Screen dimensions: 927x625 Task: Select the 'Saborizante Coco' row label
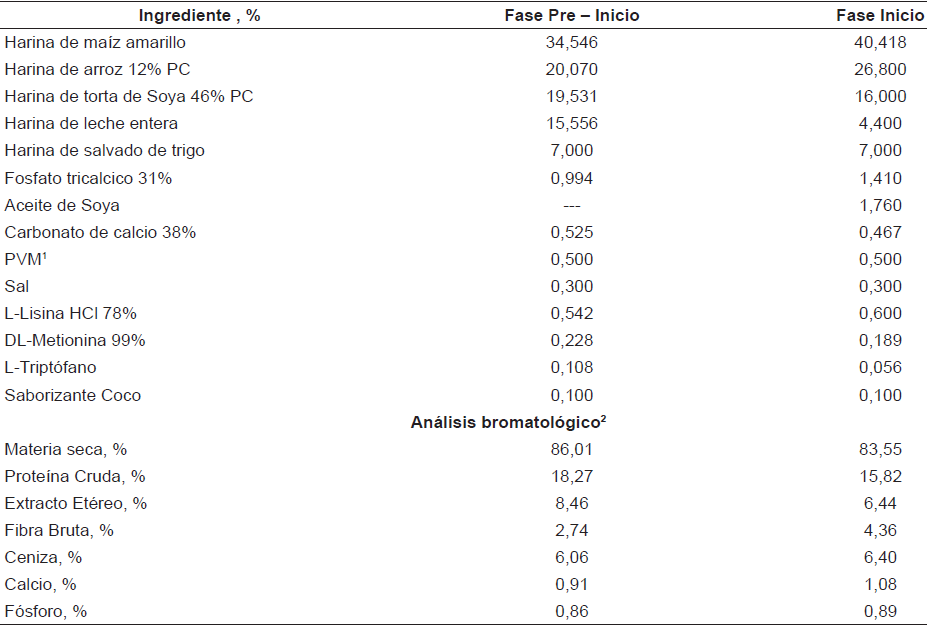[73, 395]
